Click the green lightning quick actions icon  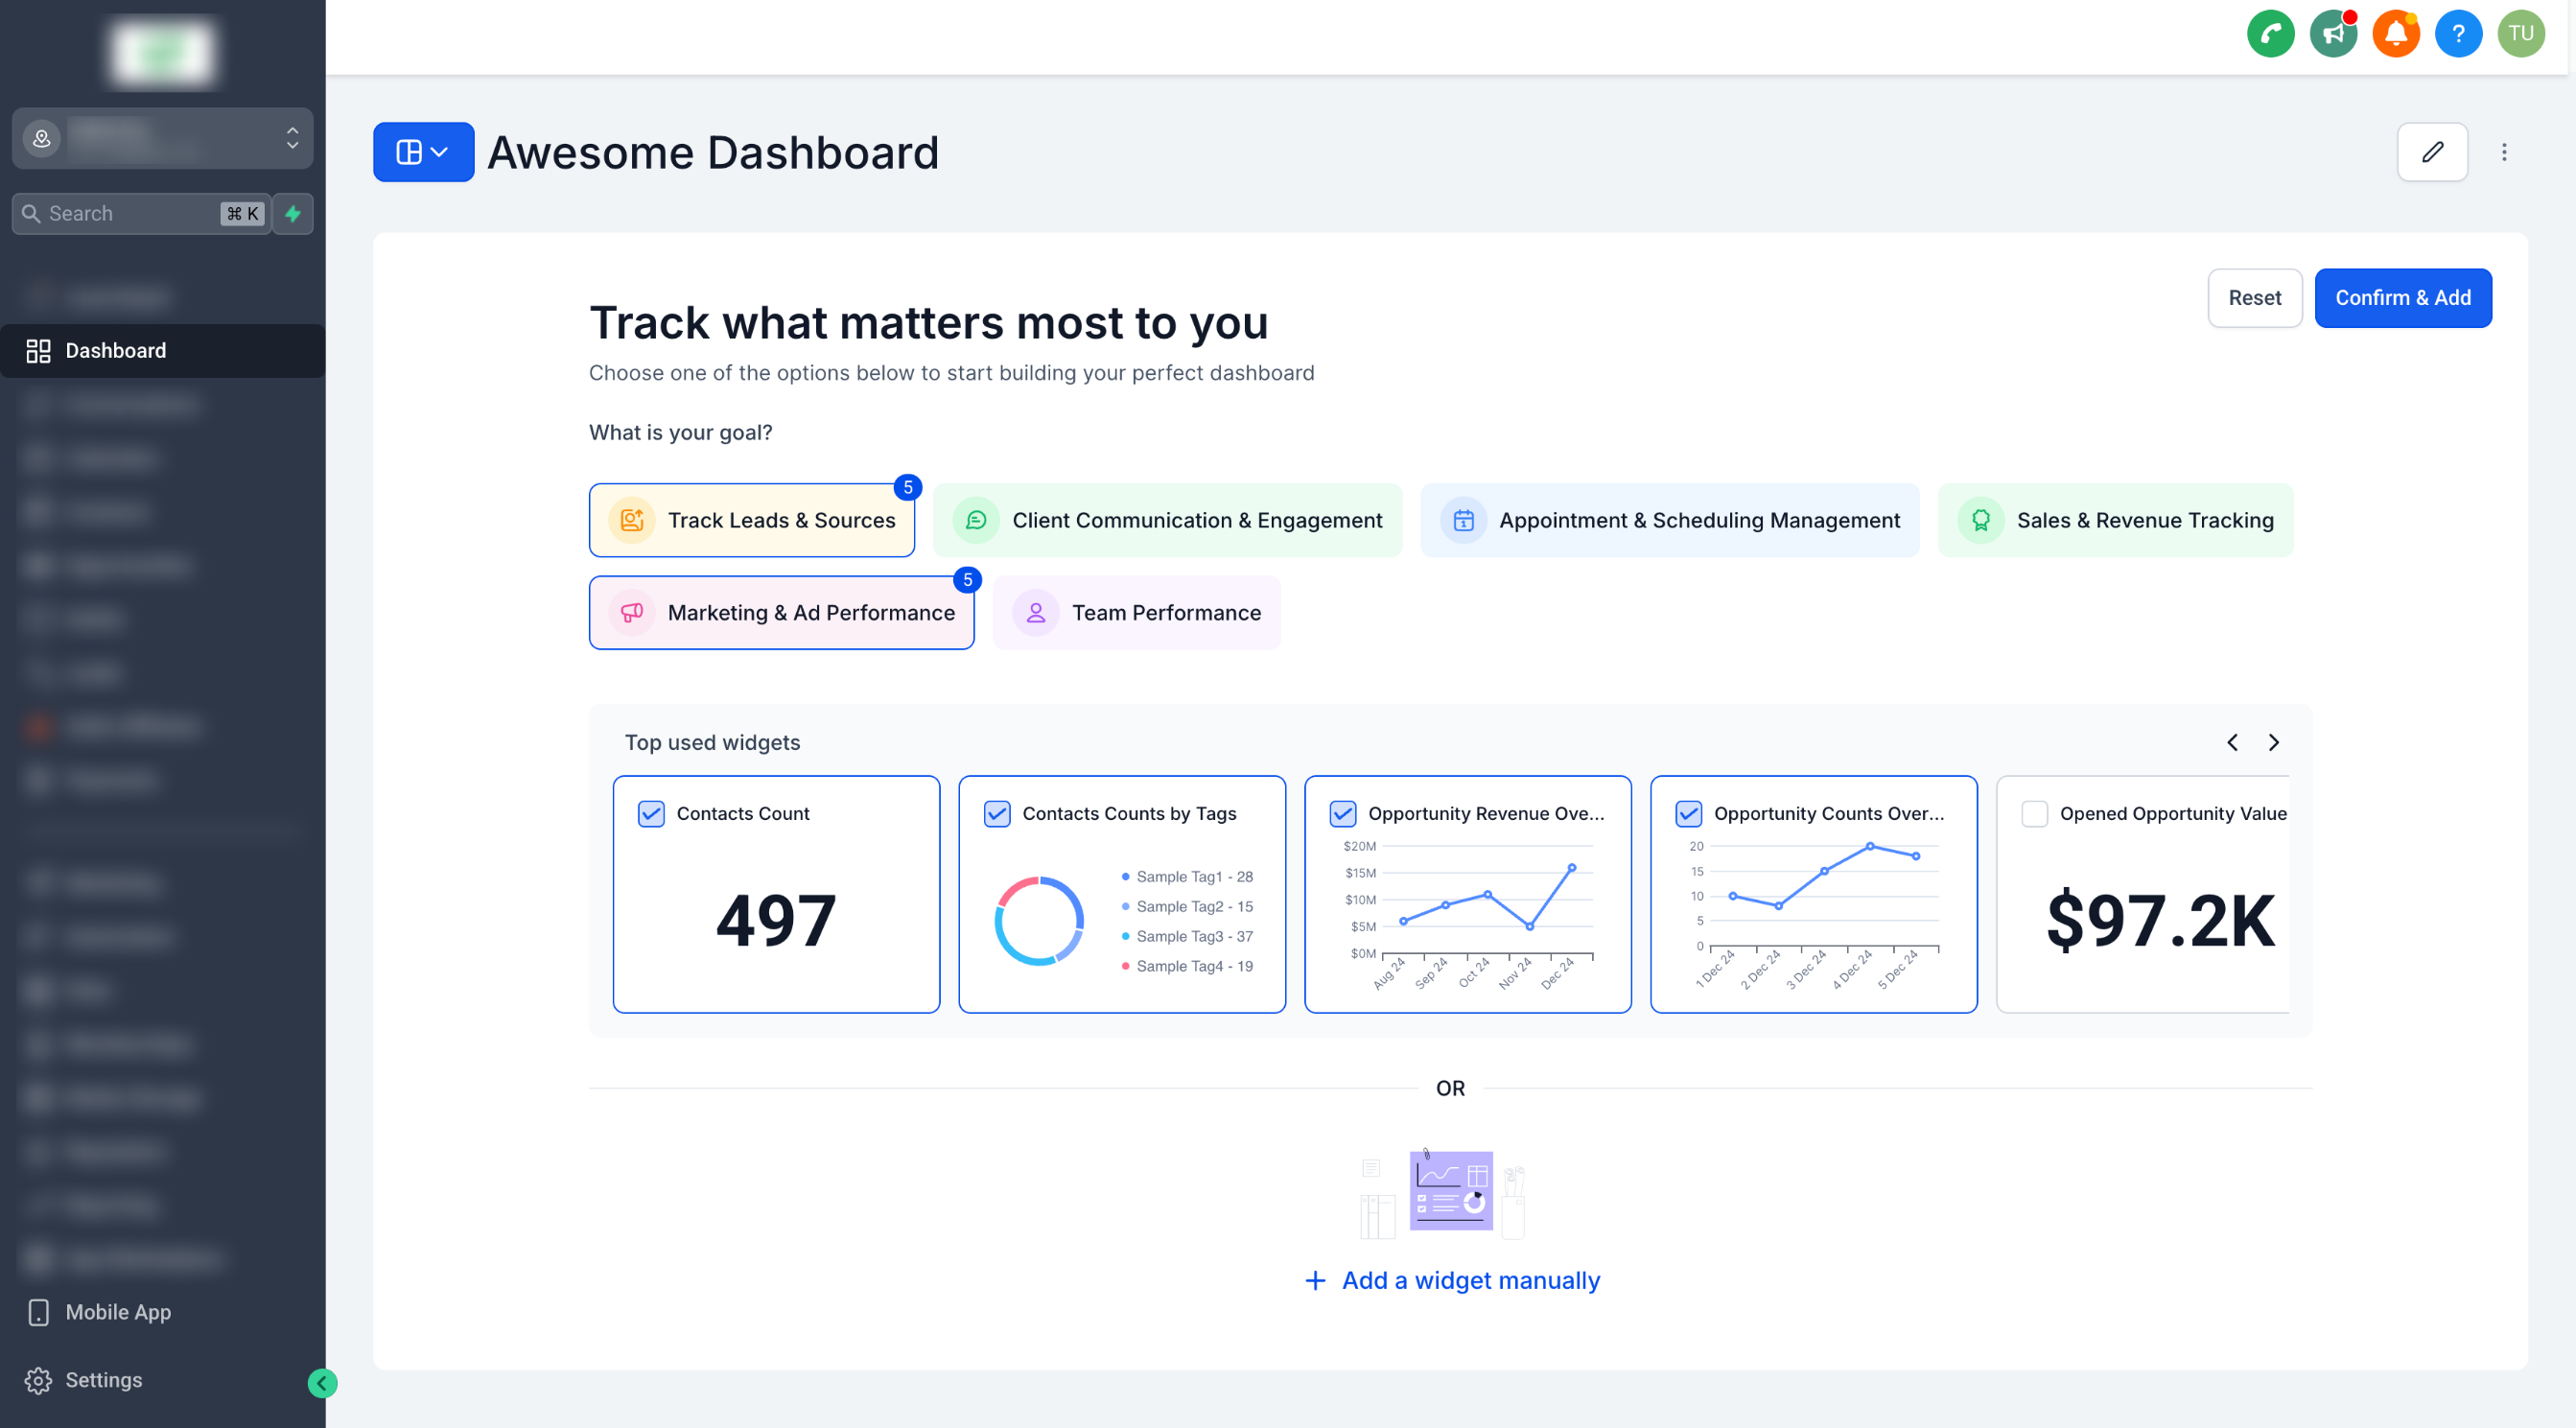tap(293, 214)
